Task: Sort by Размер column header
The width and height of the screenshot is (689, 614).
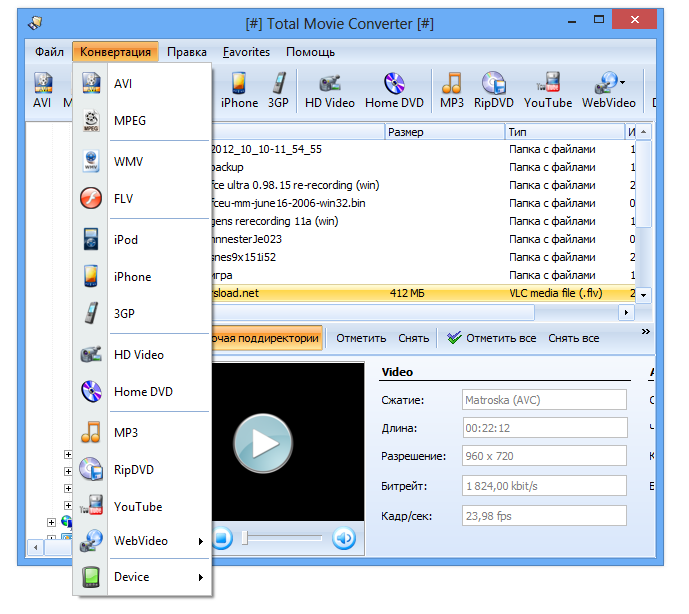Action: click(x=444, y=132)
